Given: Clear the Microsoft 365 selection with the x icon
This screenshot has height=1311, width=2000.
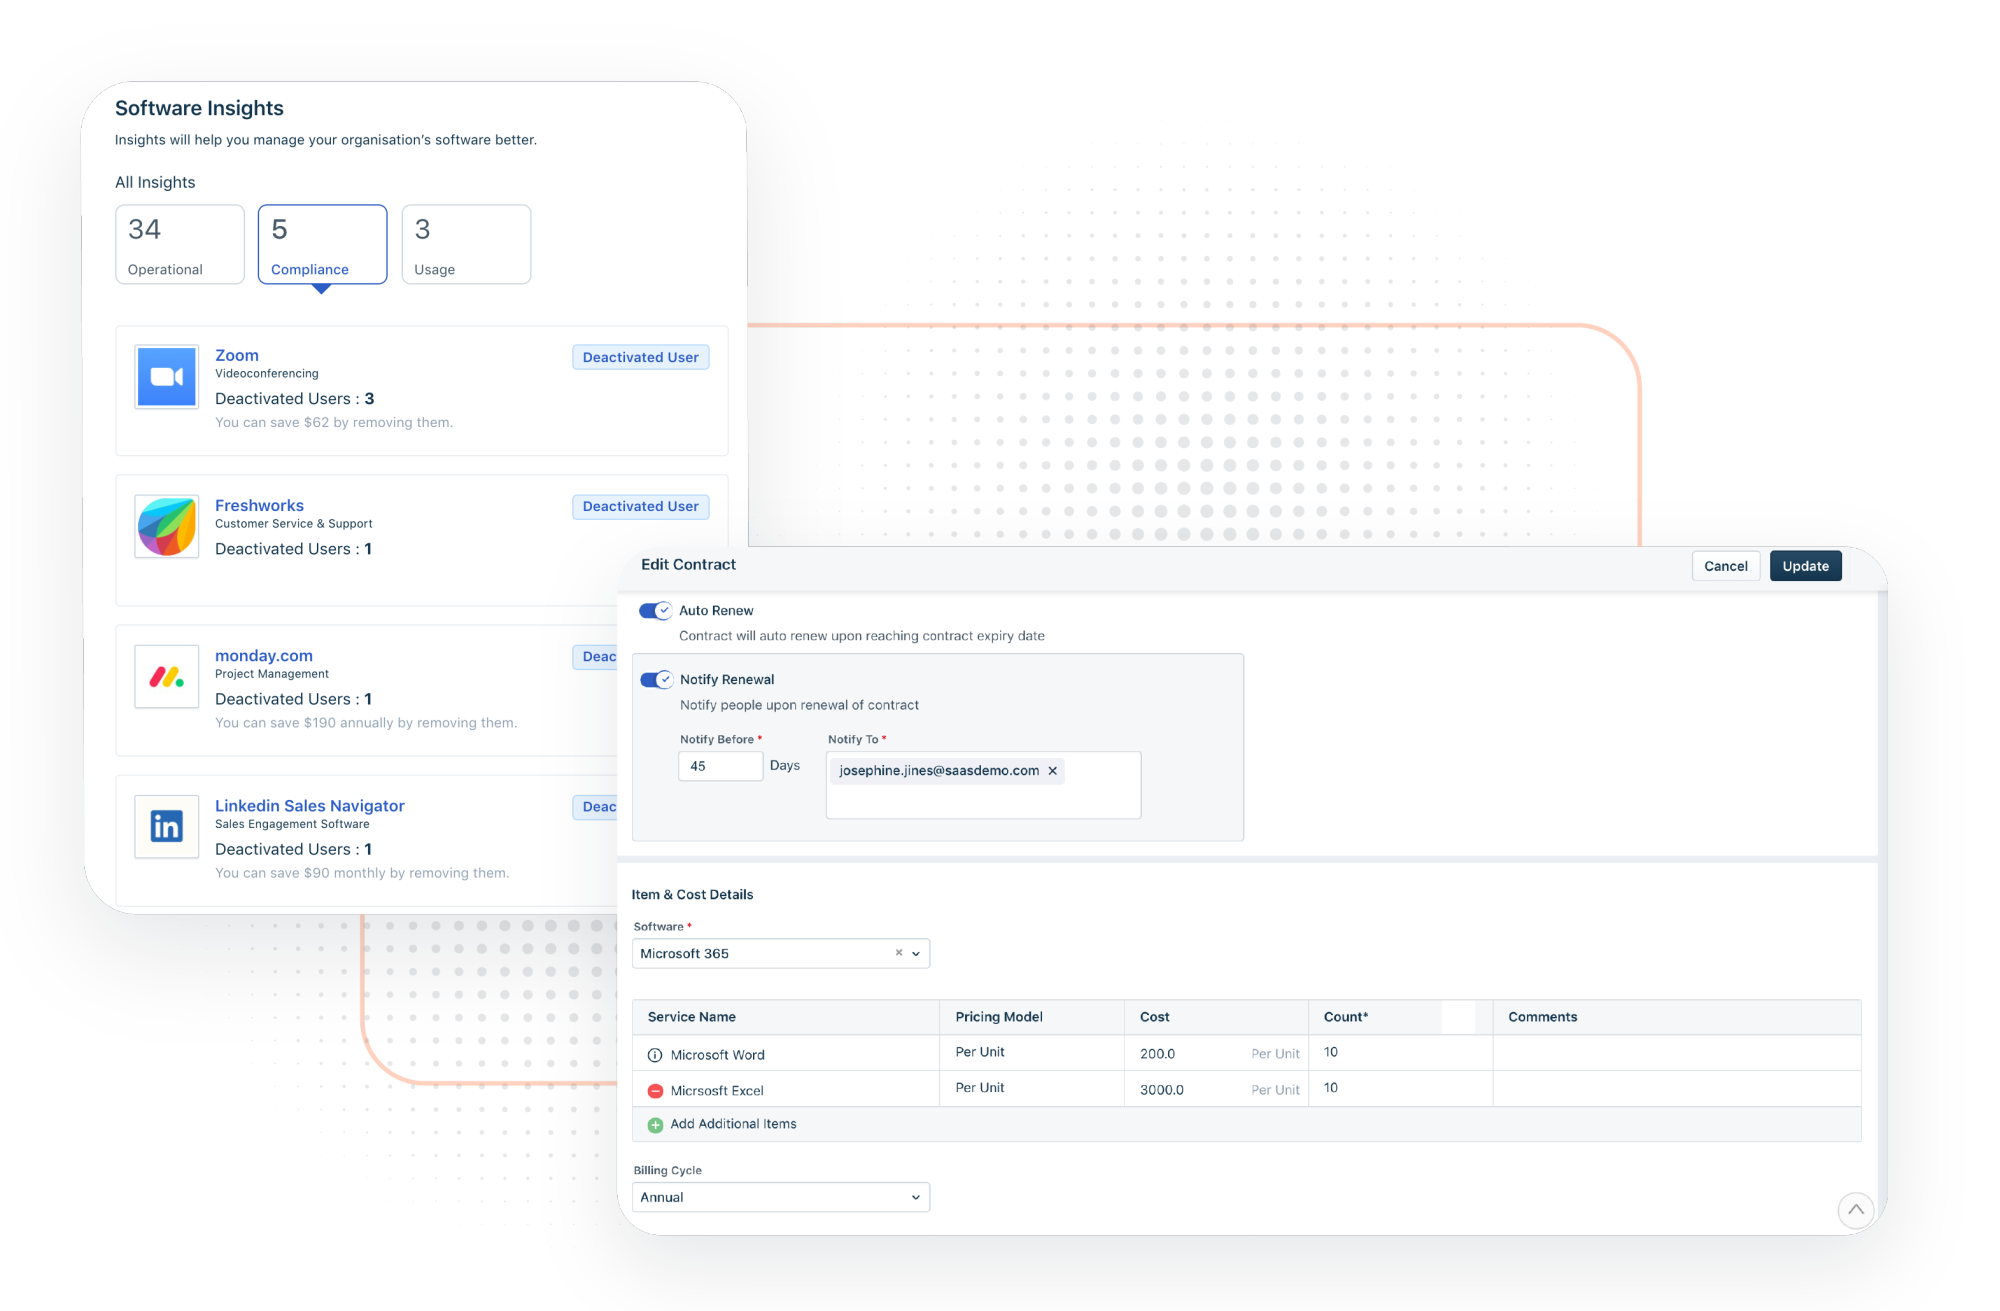Looking at the screenshot, I should 897,953.
